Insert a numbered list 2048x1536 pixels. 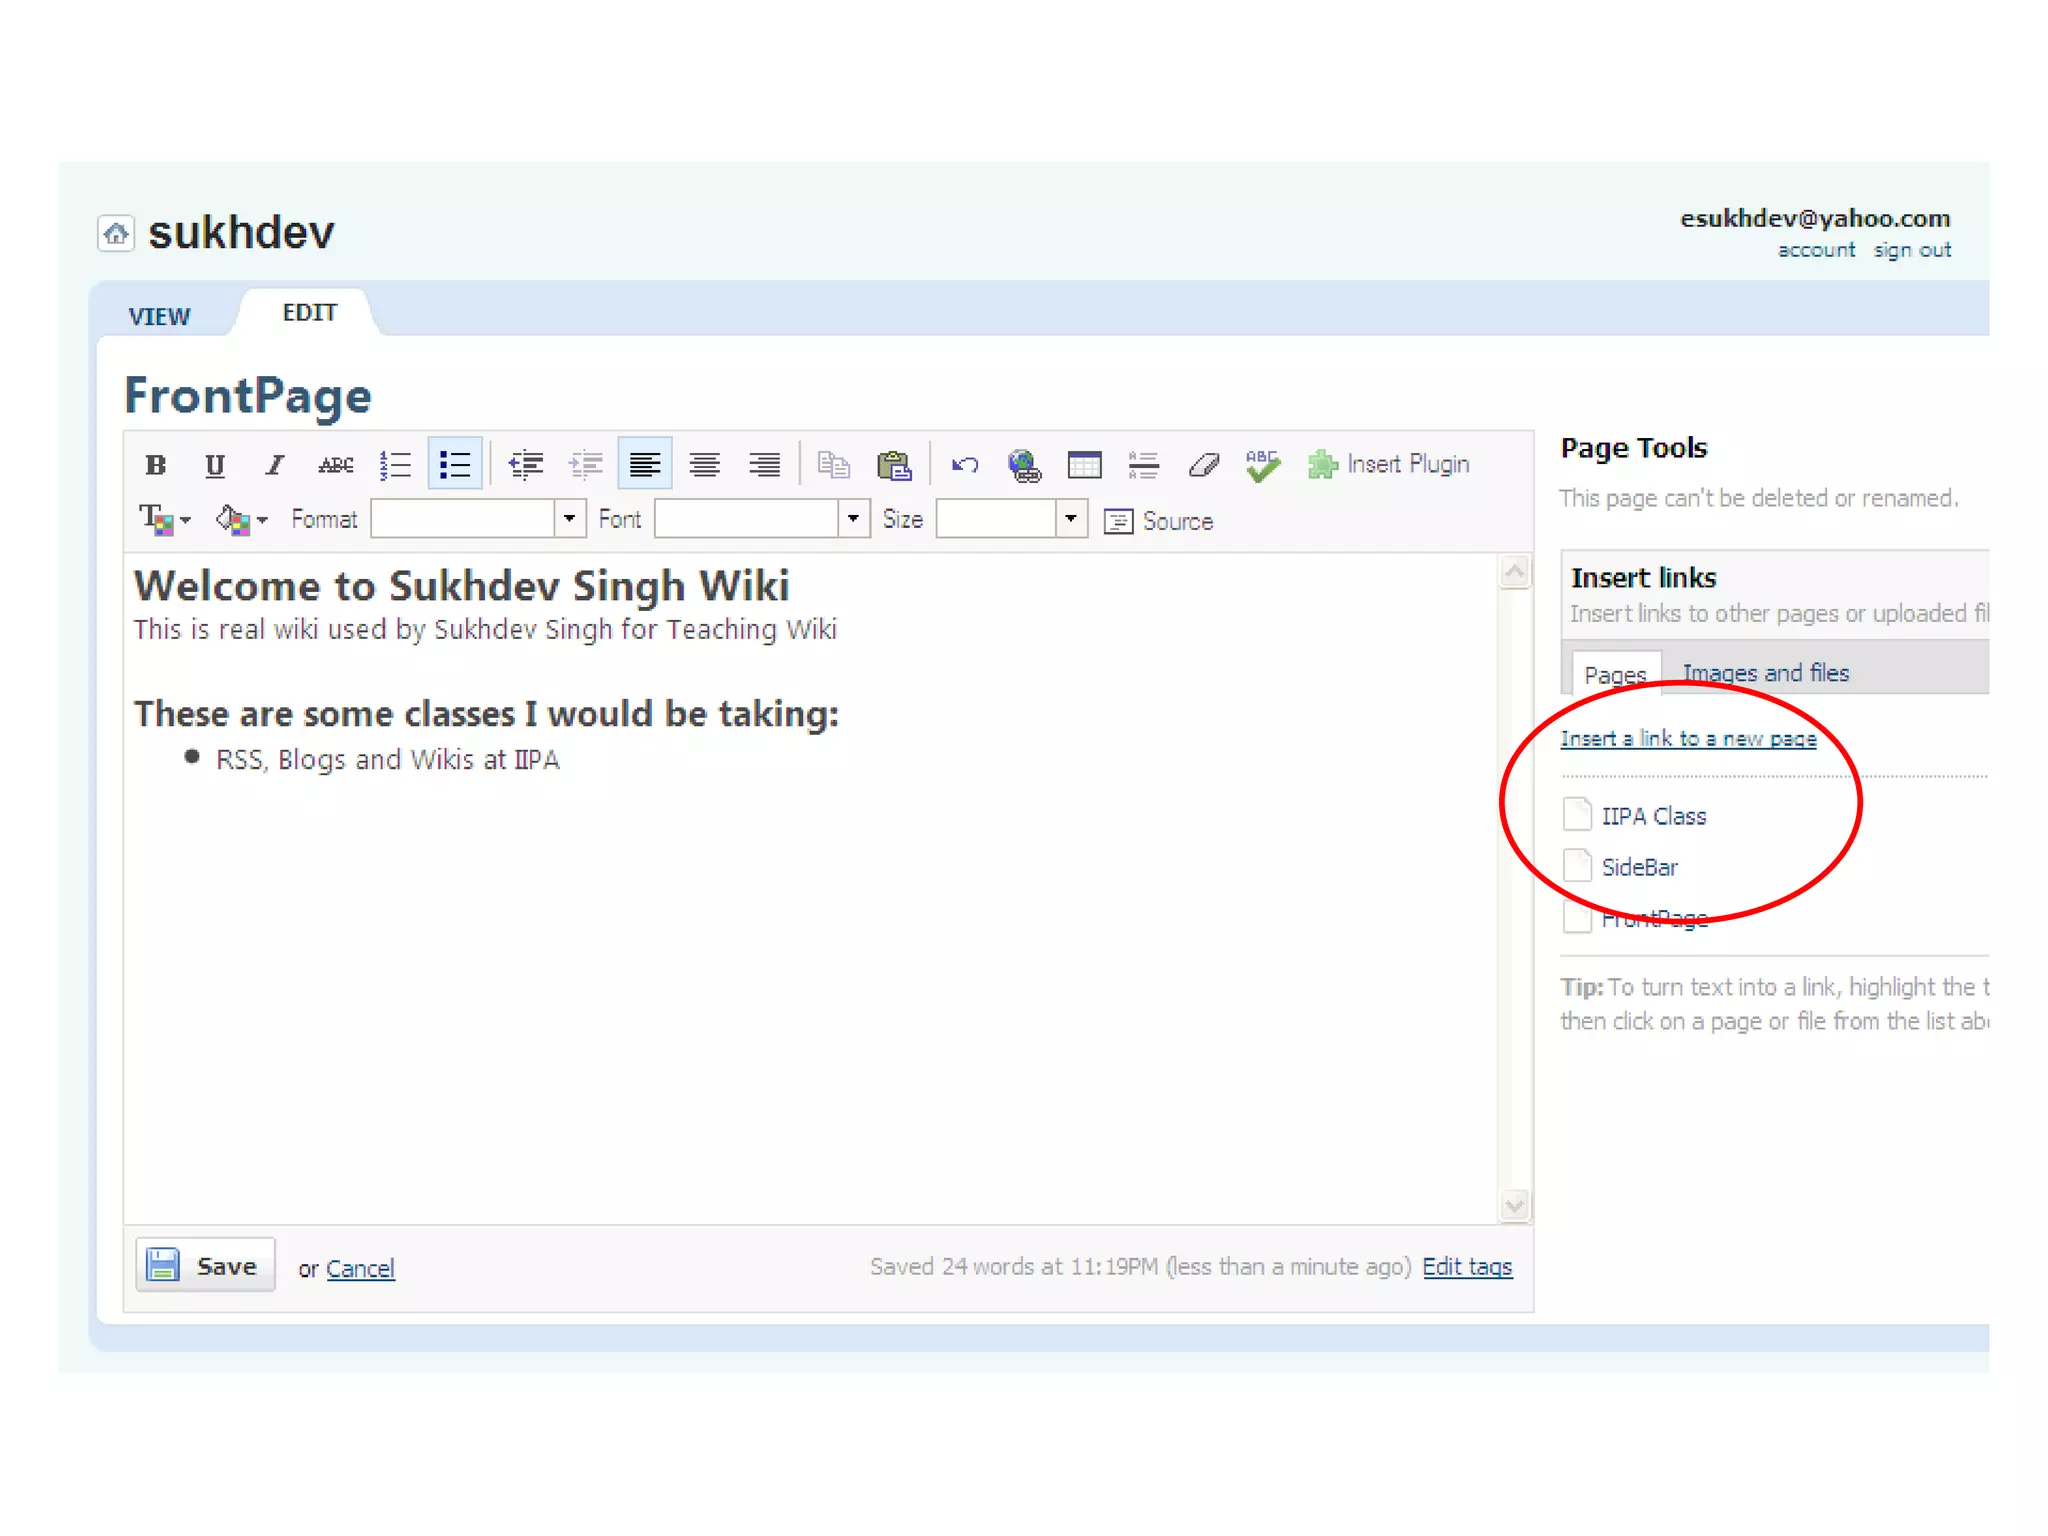pyautogui.click(x=395, y=465)
